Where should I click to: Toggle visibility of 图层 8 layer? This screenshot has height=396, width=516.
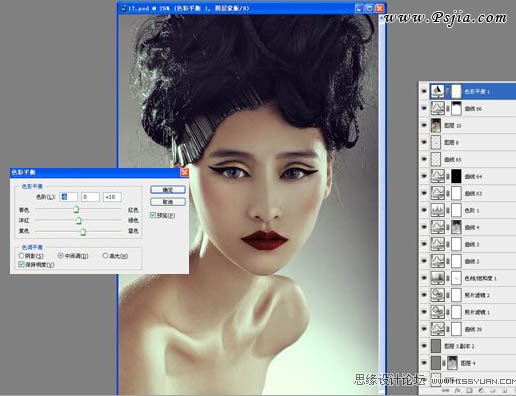(x=424, y=142)
